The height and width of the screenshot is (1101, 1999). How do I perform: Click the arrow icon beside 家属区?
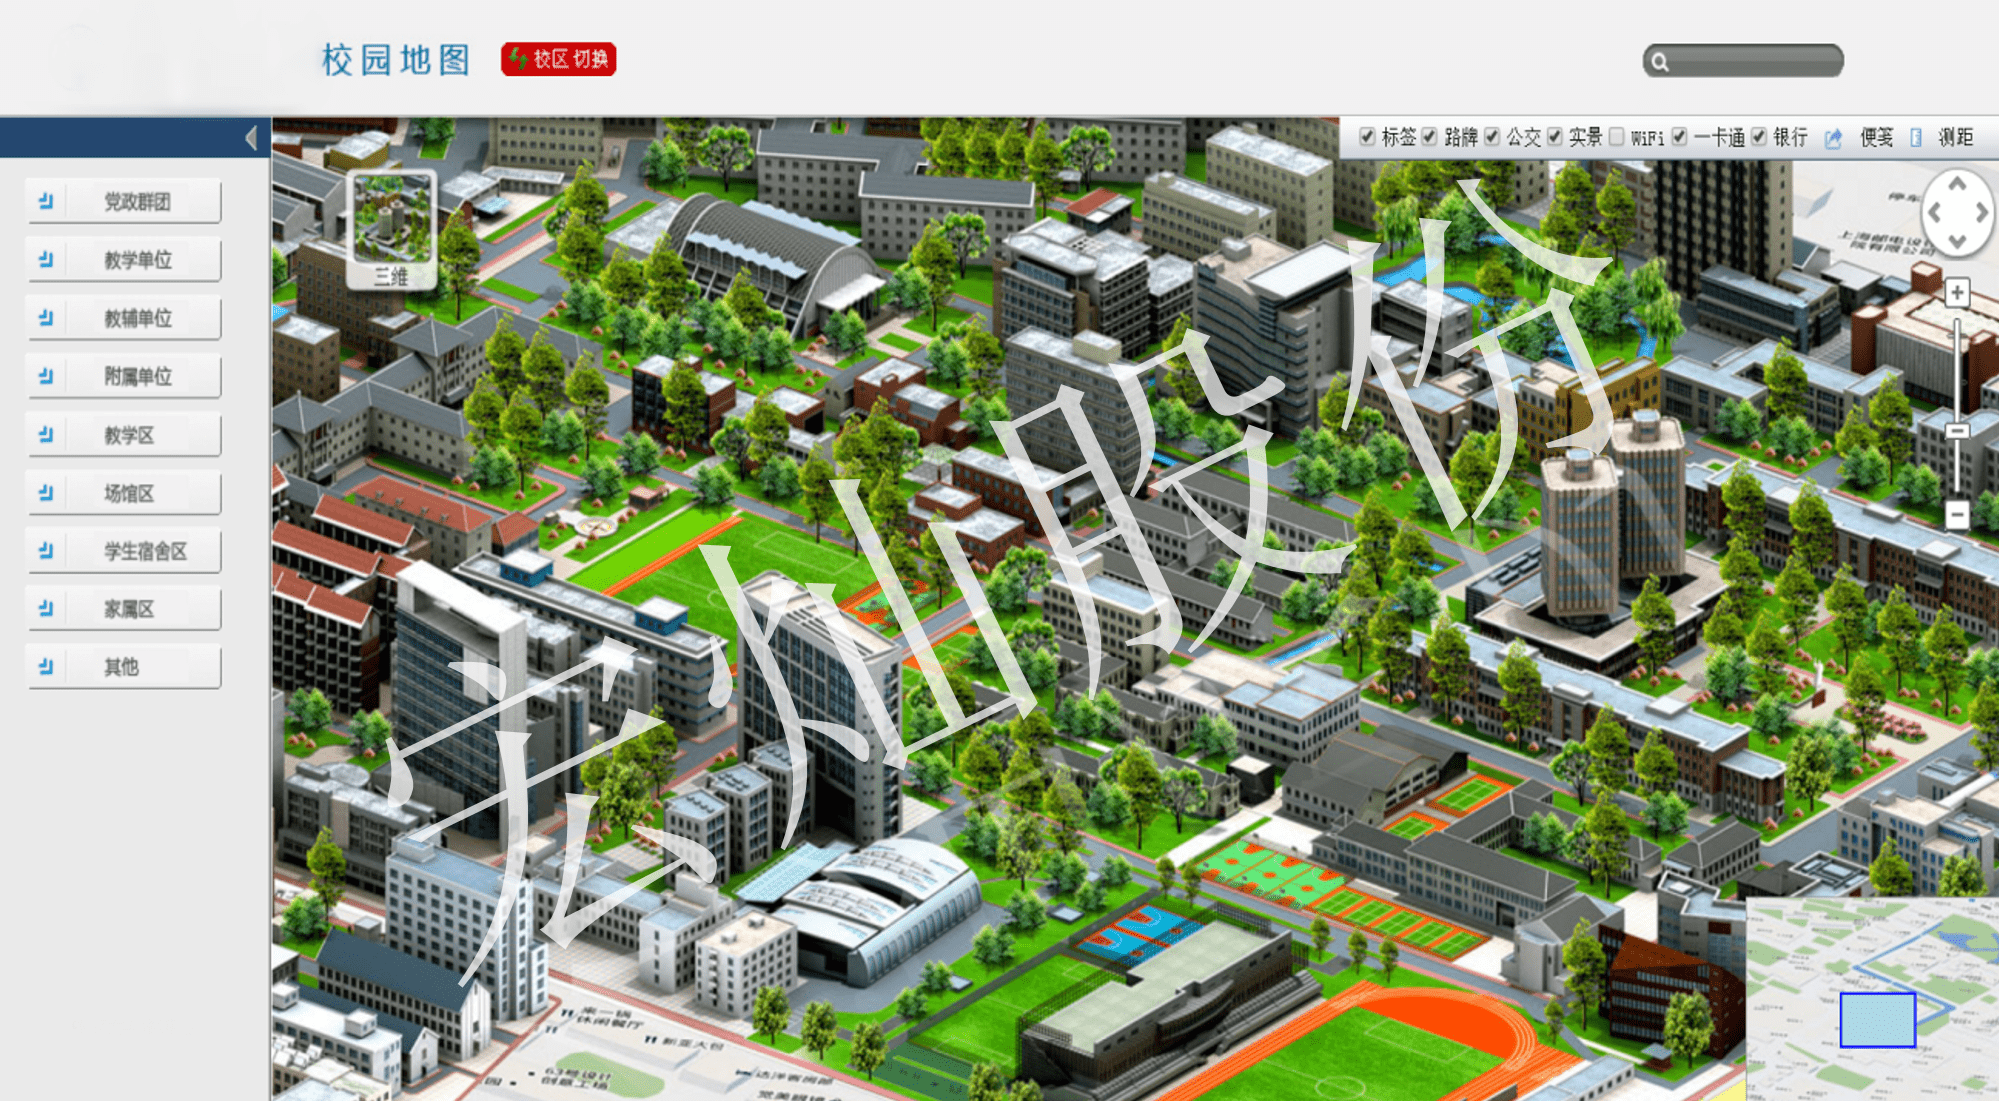[46, 608]
